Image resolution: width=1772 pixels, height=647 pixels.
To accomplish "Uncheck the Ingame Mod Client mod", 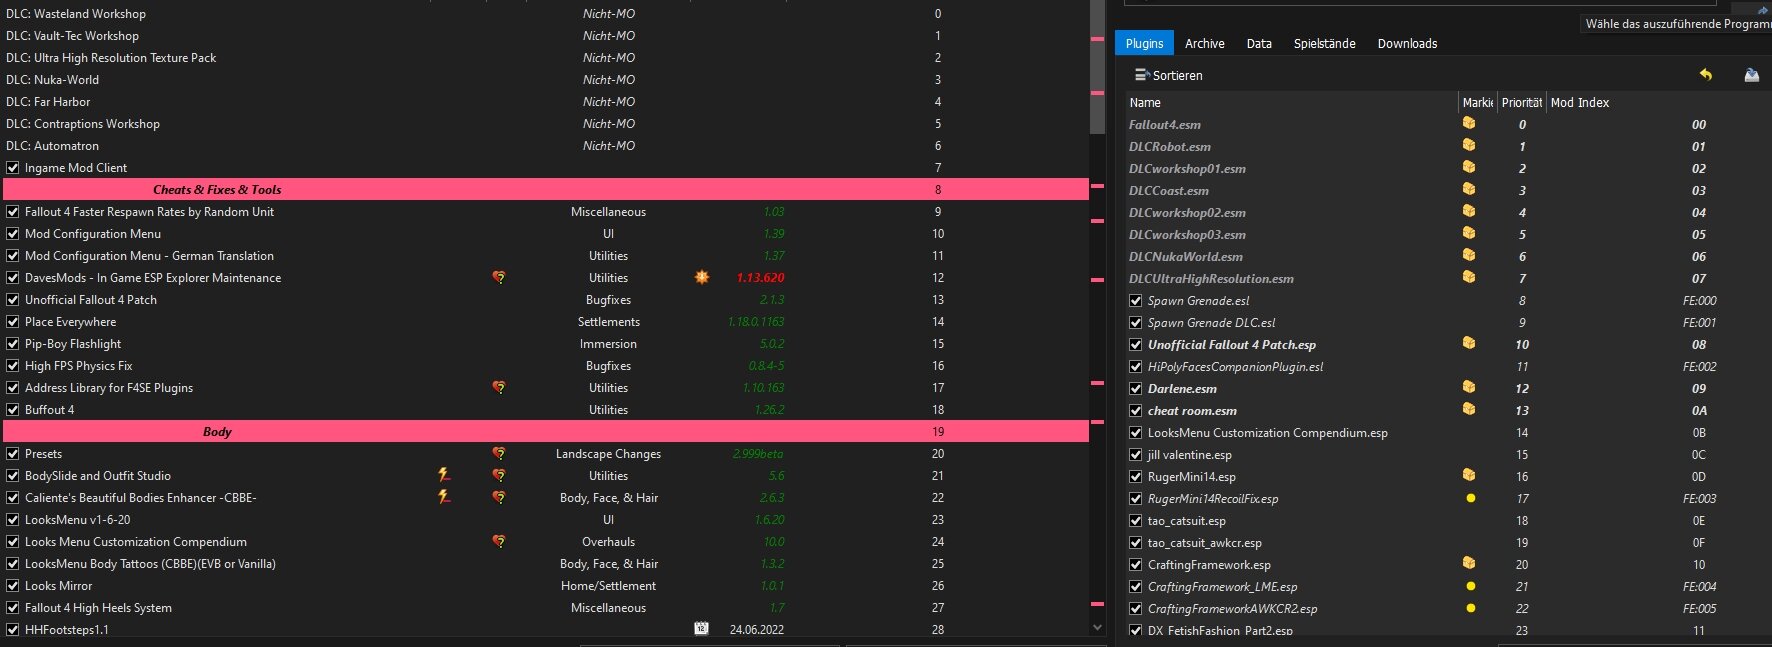I will pyautogui.click(x=13, y=168).
